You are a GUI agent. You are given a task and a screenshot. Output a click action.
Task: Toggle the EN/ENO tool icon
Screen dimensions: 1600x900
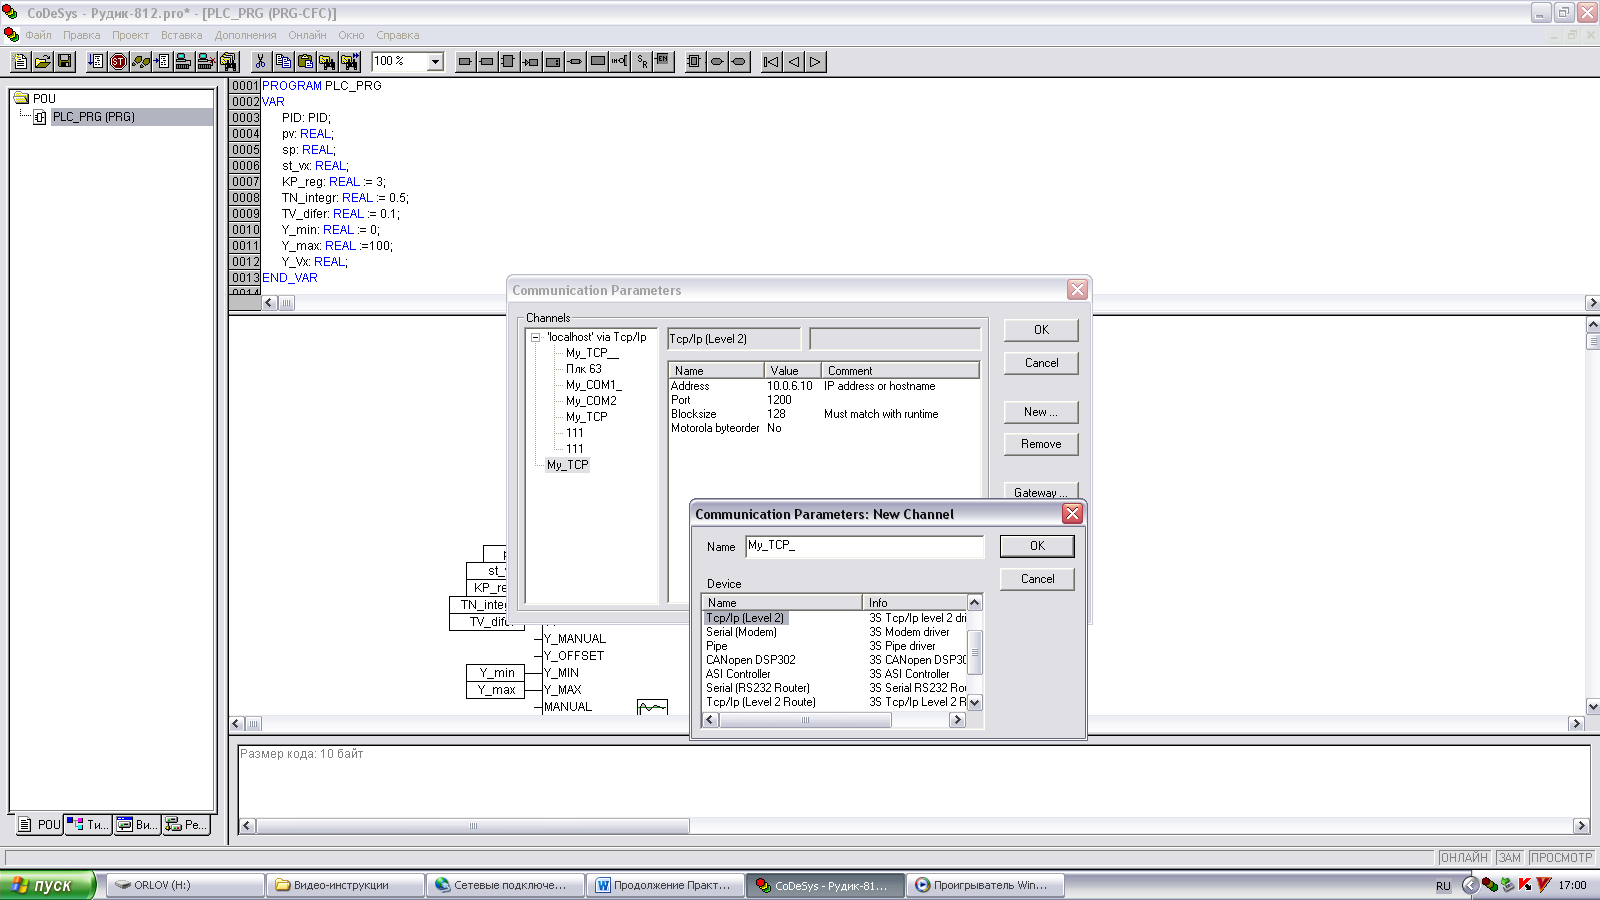coord(662,61)
